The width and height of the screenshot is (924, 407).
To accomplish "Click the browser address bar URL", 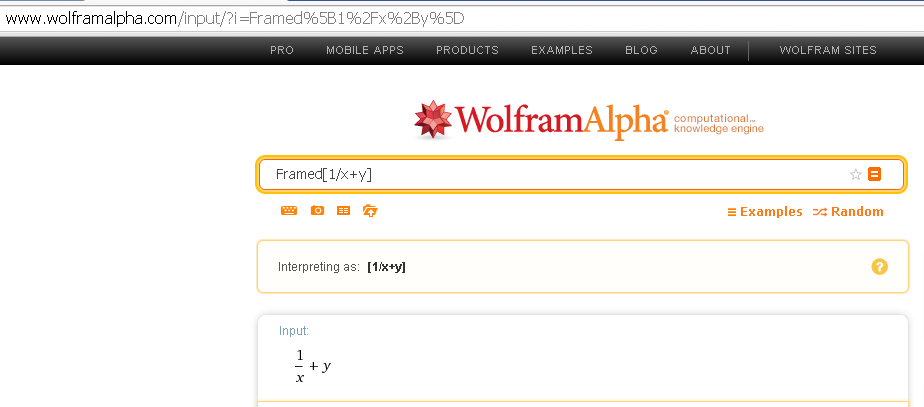I will click(x=235, y=19).
